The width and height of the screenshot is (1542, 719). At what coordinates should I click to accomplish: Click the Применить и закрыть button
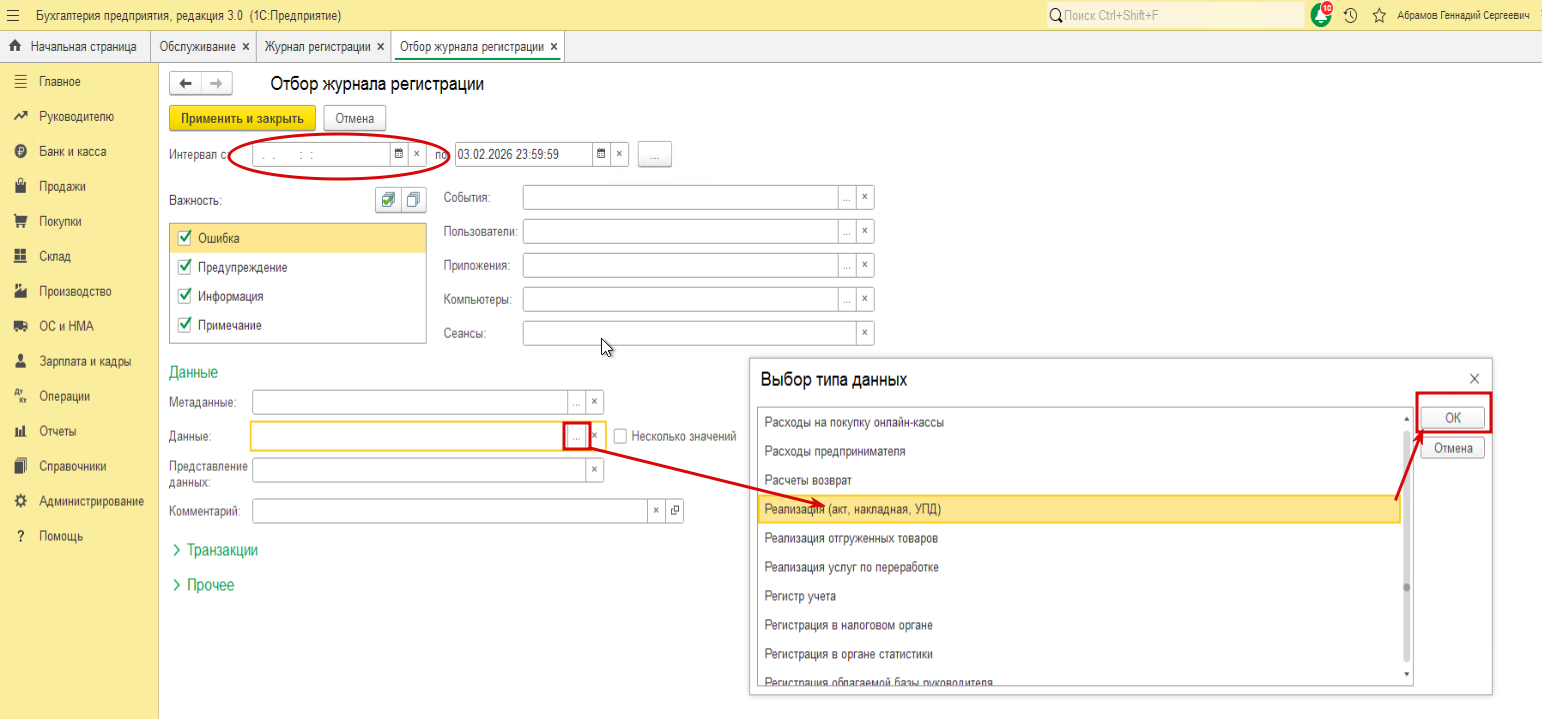tap(242, 118)
